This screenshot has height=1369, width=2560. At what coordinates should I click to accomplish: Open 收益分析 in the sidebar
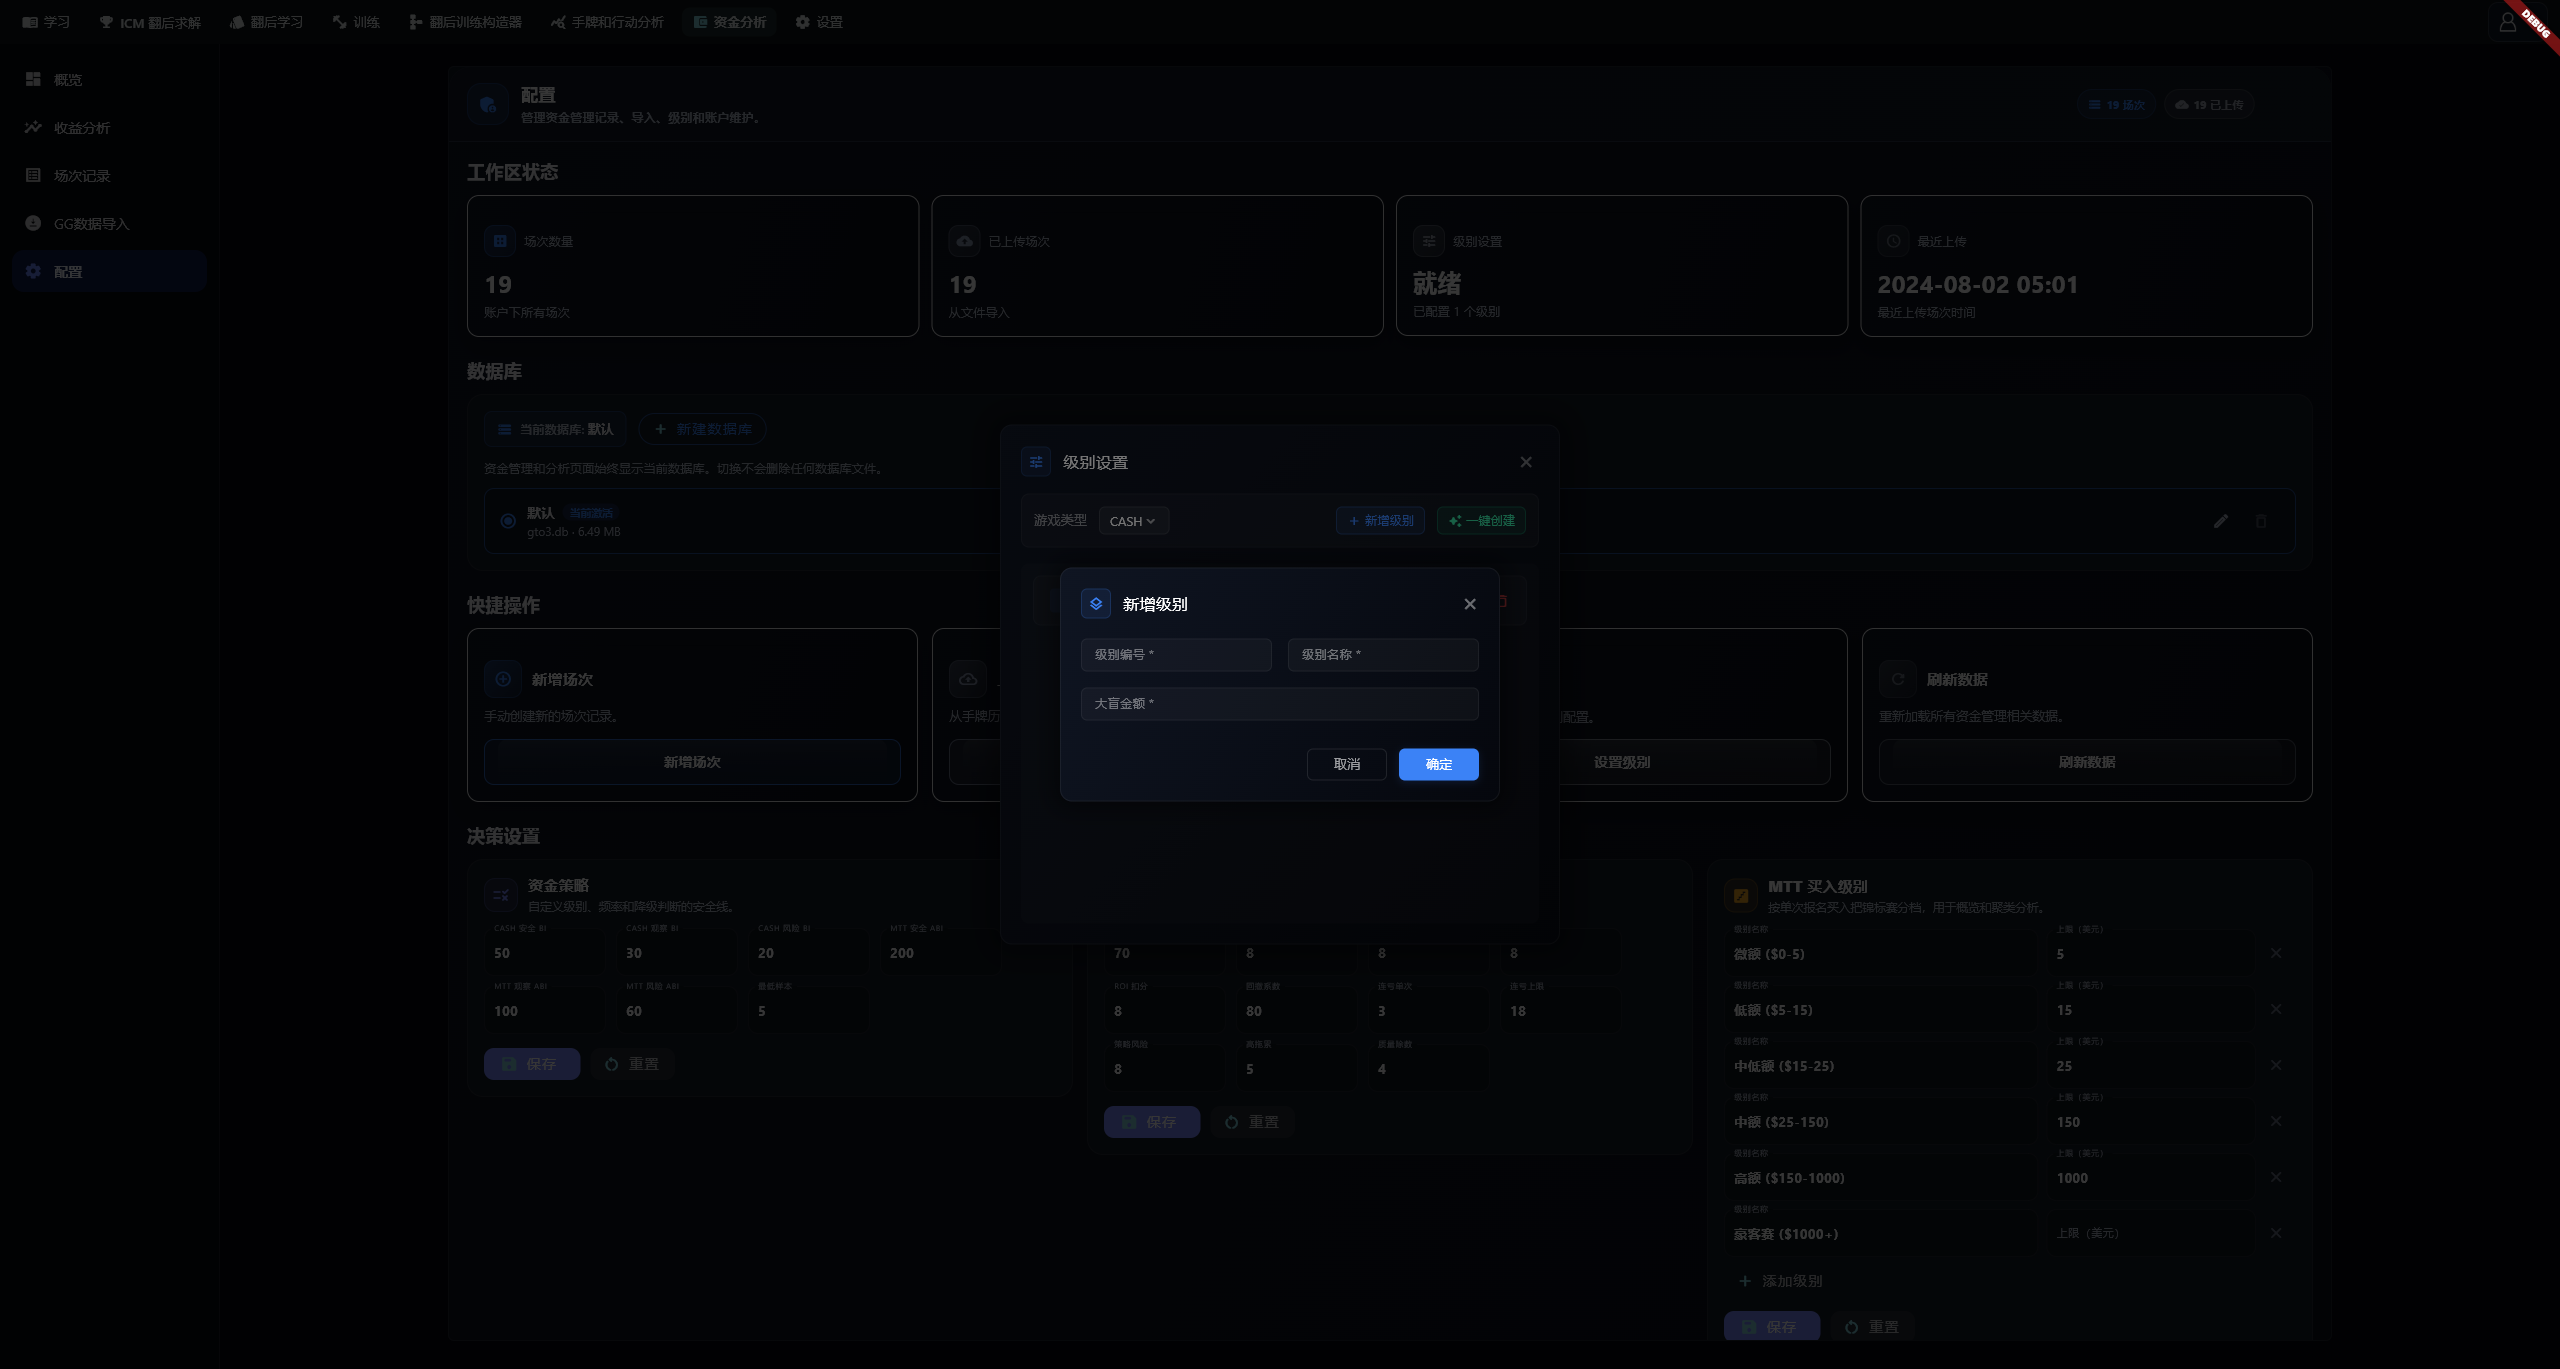pos(110,127)
